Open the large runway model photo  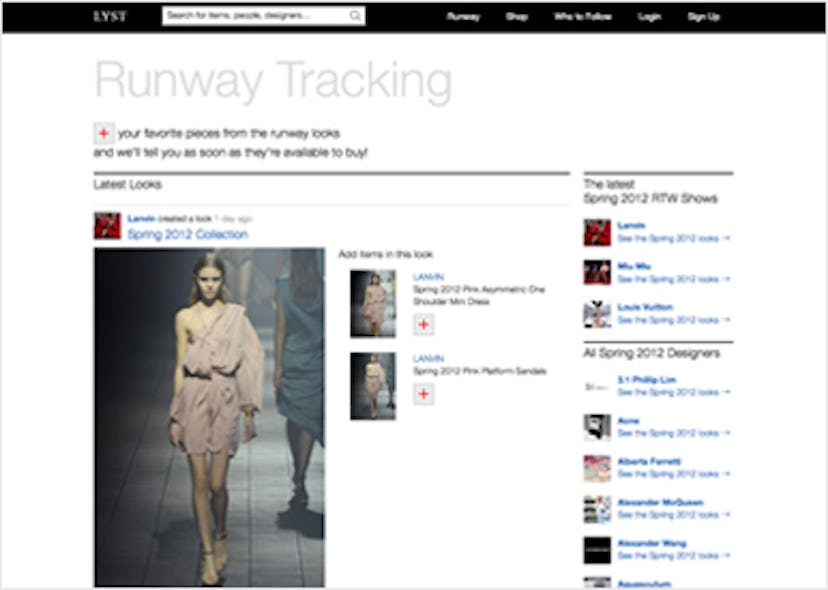(x=209, y=417)
